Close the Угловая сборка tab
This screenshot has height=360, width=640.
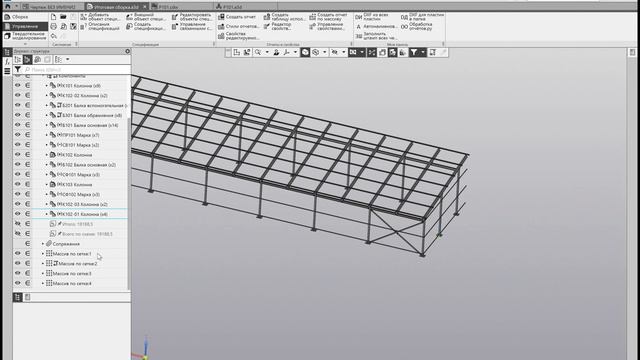coord(144,7)
